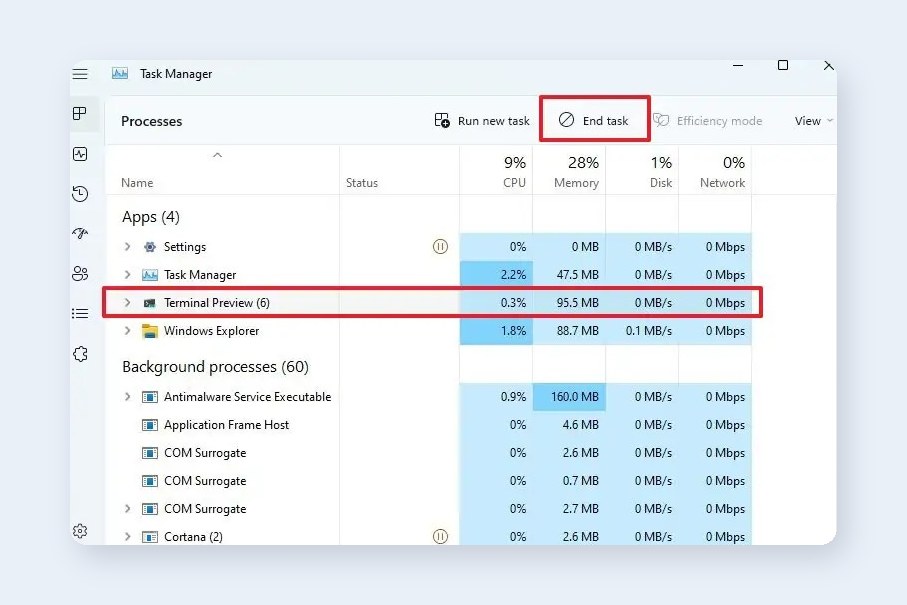Click the 47.5 MB memory cell
This screenshot has height=605, width=907.
point(569,275)
